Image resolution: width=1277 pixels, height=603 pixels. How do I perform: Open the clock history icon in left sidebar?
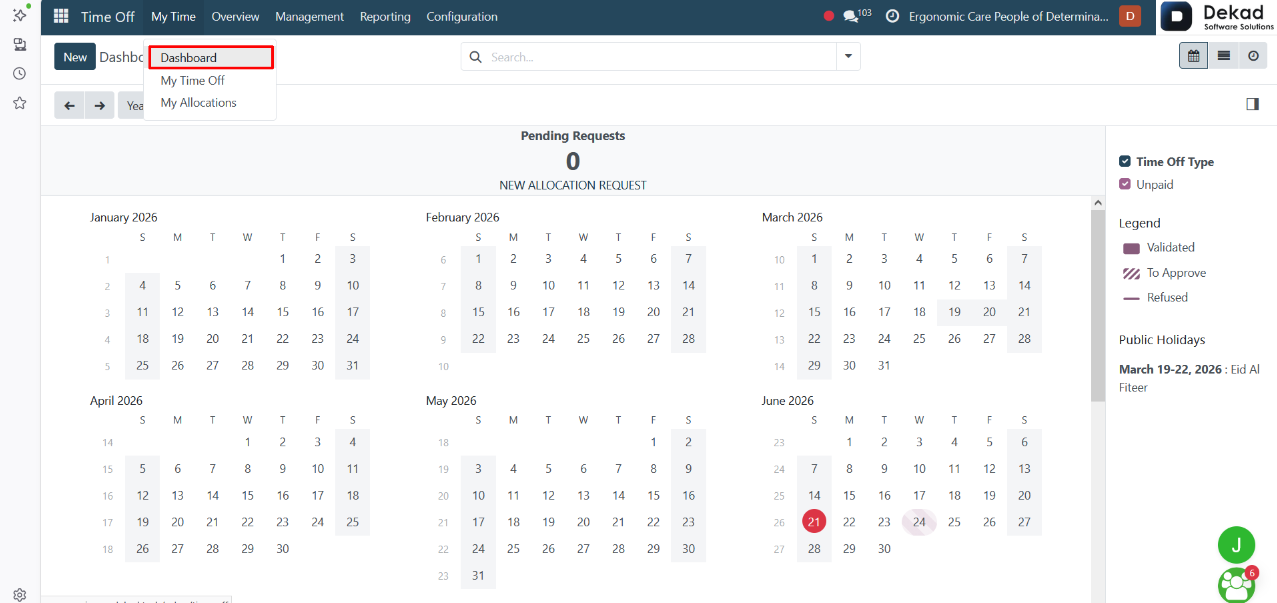pos(19,74)
